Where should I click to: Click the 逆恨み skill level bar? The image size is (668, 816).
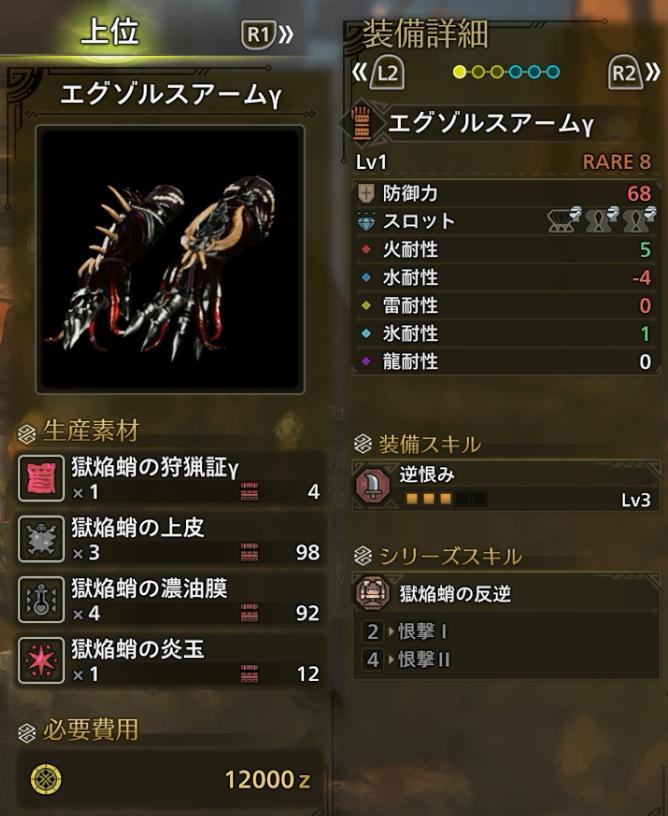[446, 499]
